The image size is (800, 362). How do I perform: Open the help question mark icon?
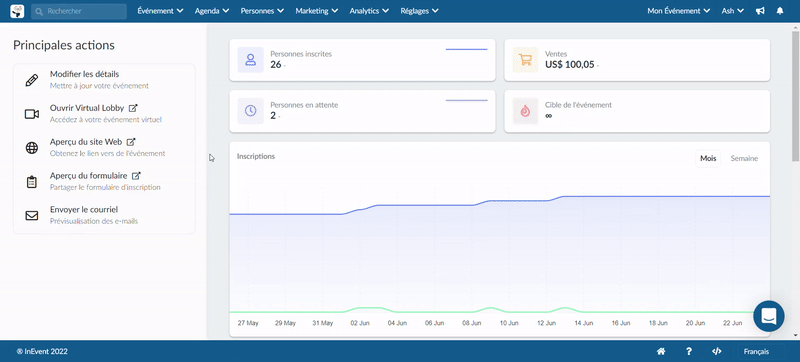(x=689, y=351)
